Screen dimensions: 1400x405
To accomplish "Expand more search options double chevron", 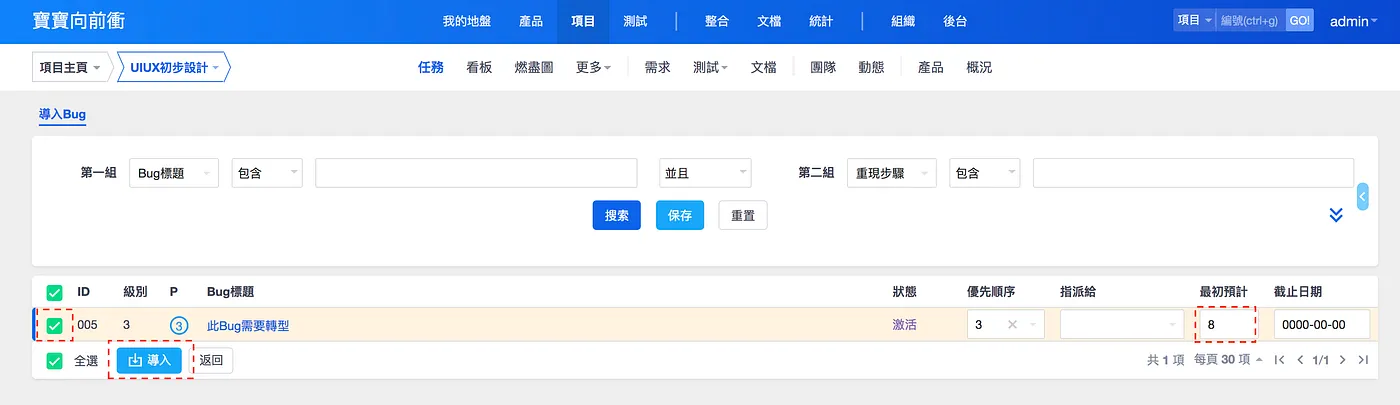I will (x=1335, y=215).
